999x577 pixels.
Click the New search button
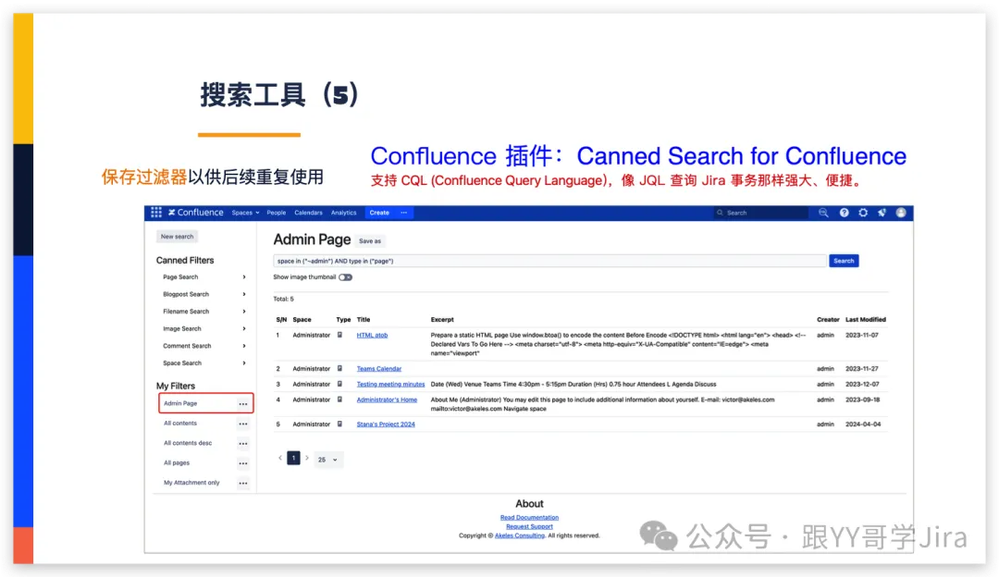[177, 236]
